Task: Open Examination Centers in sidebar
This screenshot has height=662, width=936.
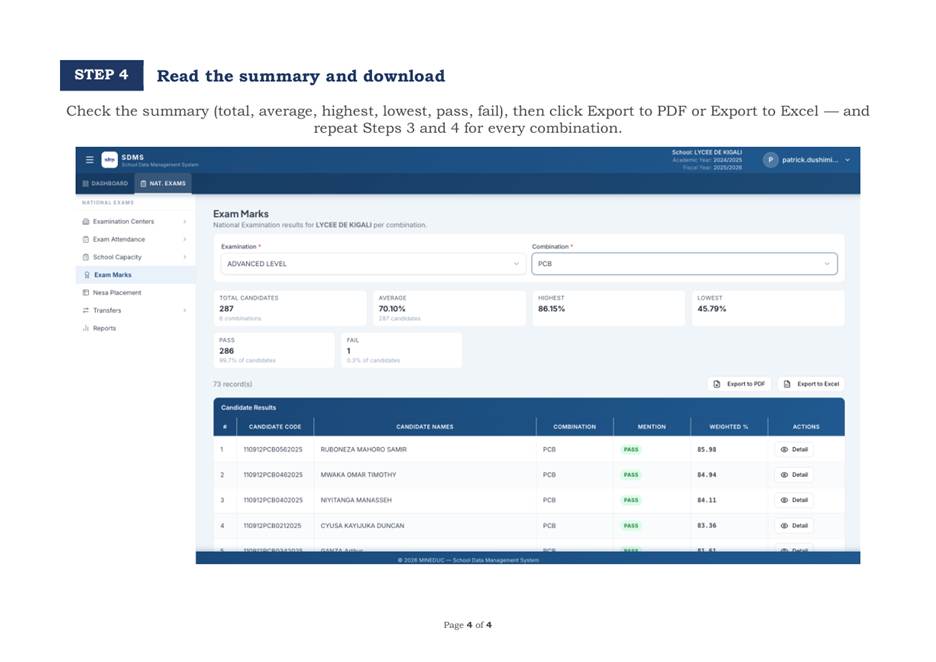Action: pyautogui.click(x=136, y=221)
